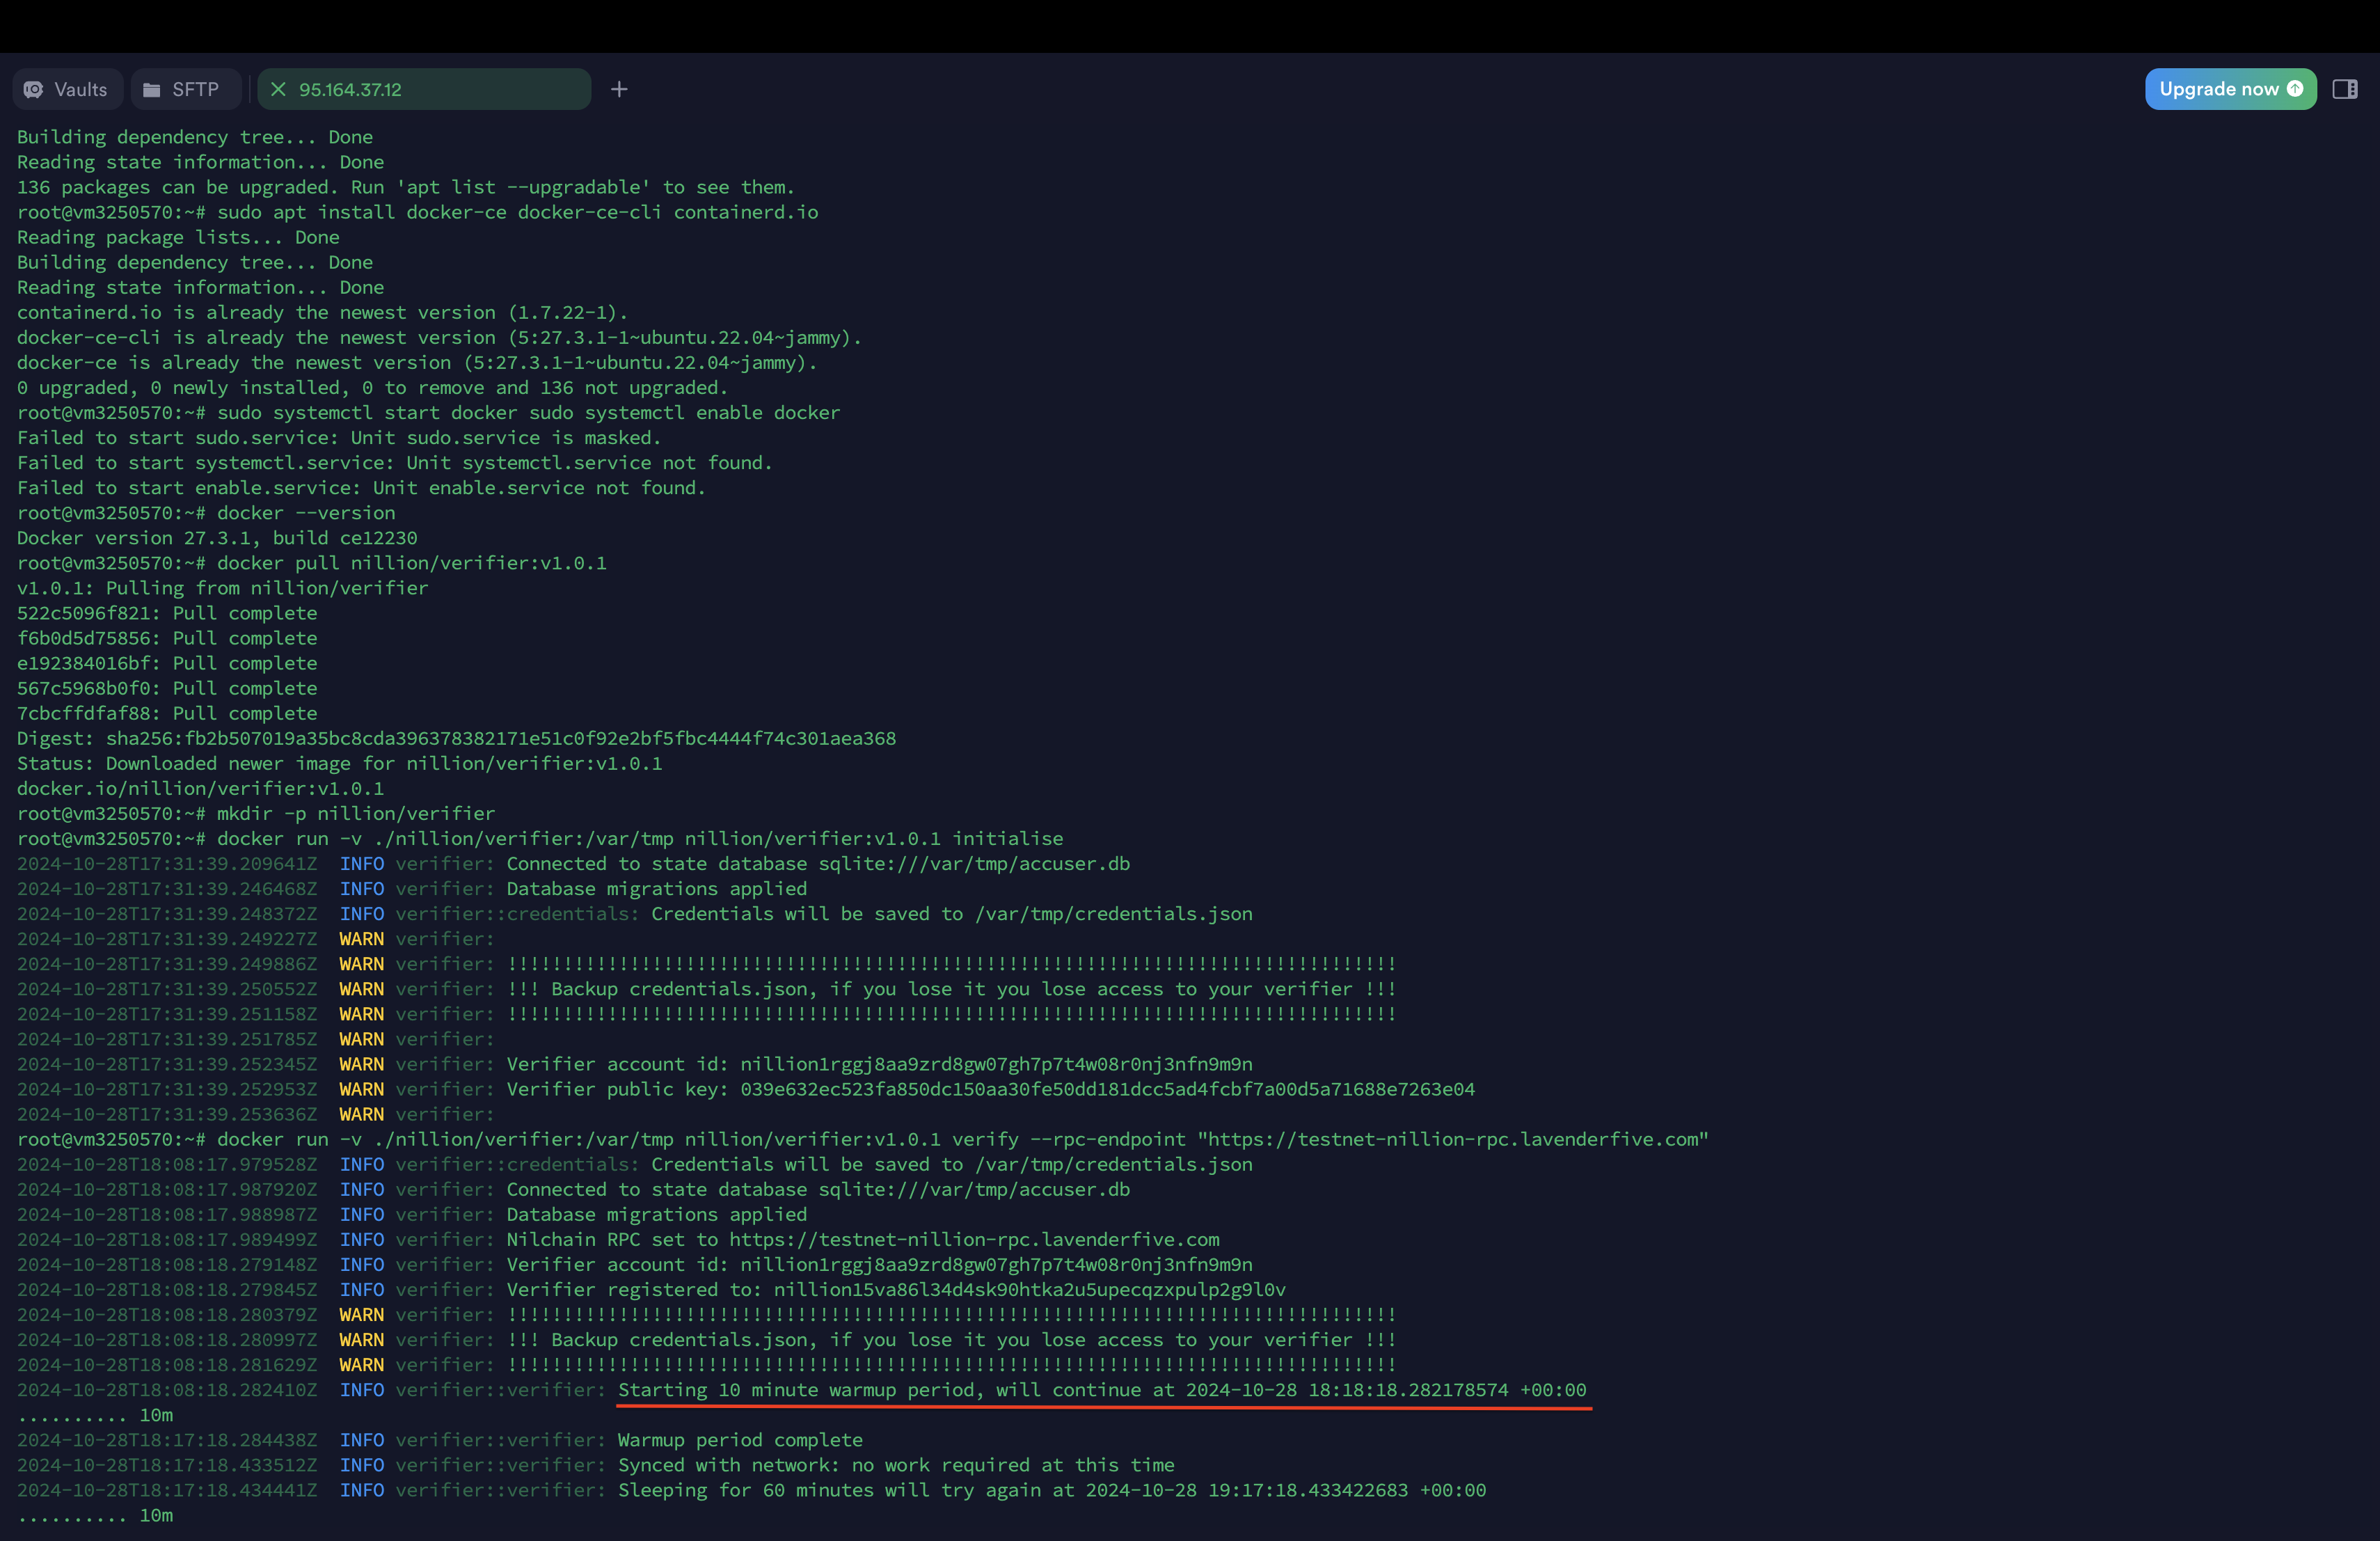The height and width of the screenshot is (1541, 2380).
Task: Click the Warmup period complete line
Action: 440,1440
